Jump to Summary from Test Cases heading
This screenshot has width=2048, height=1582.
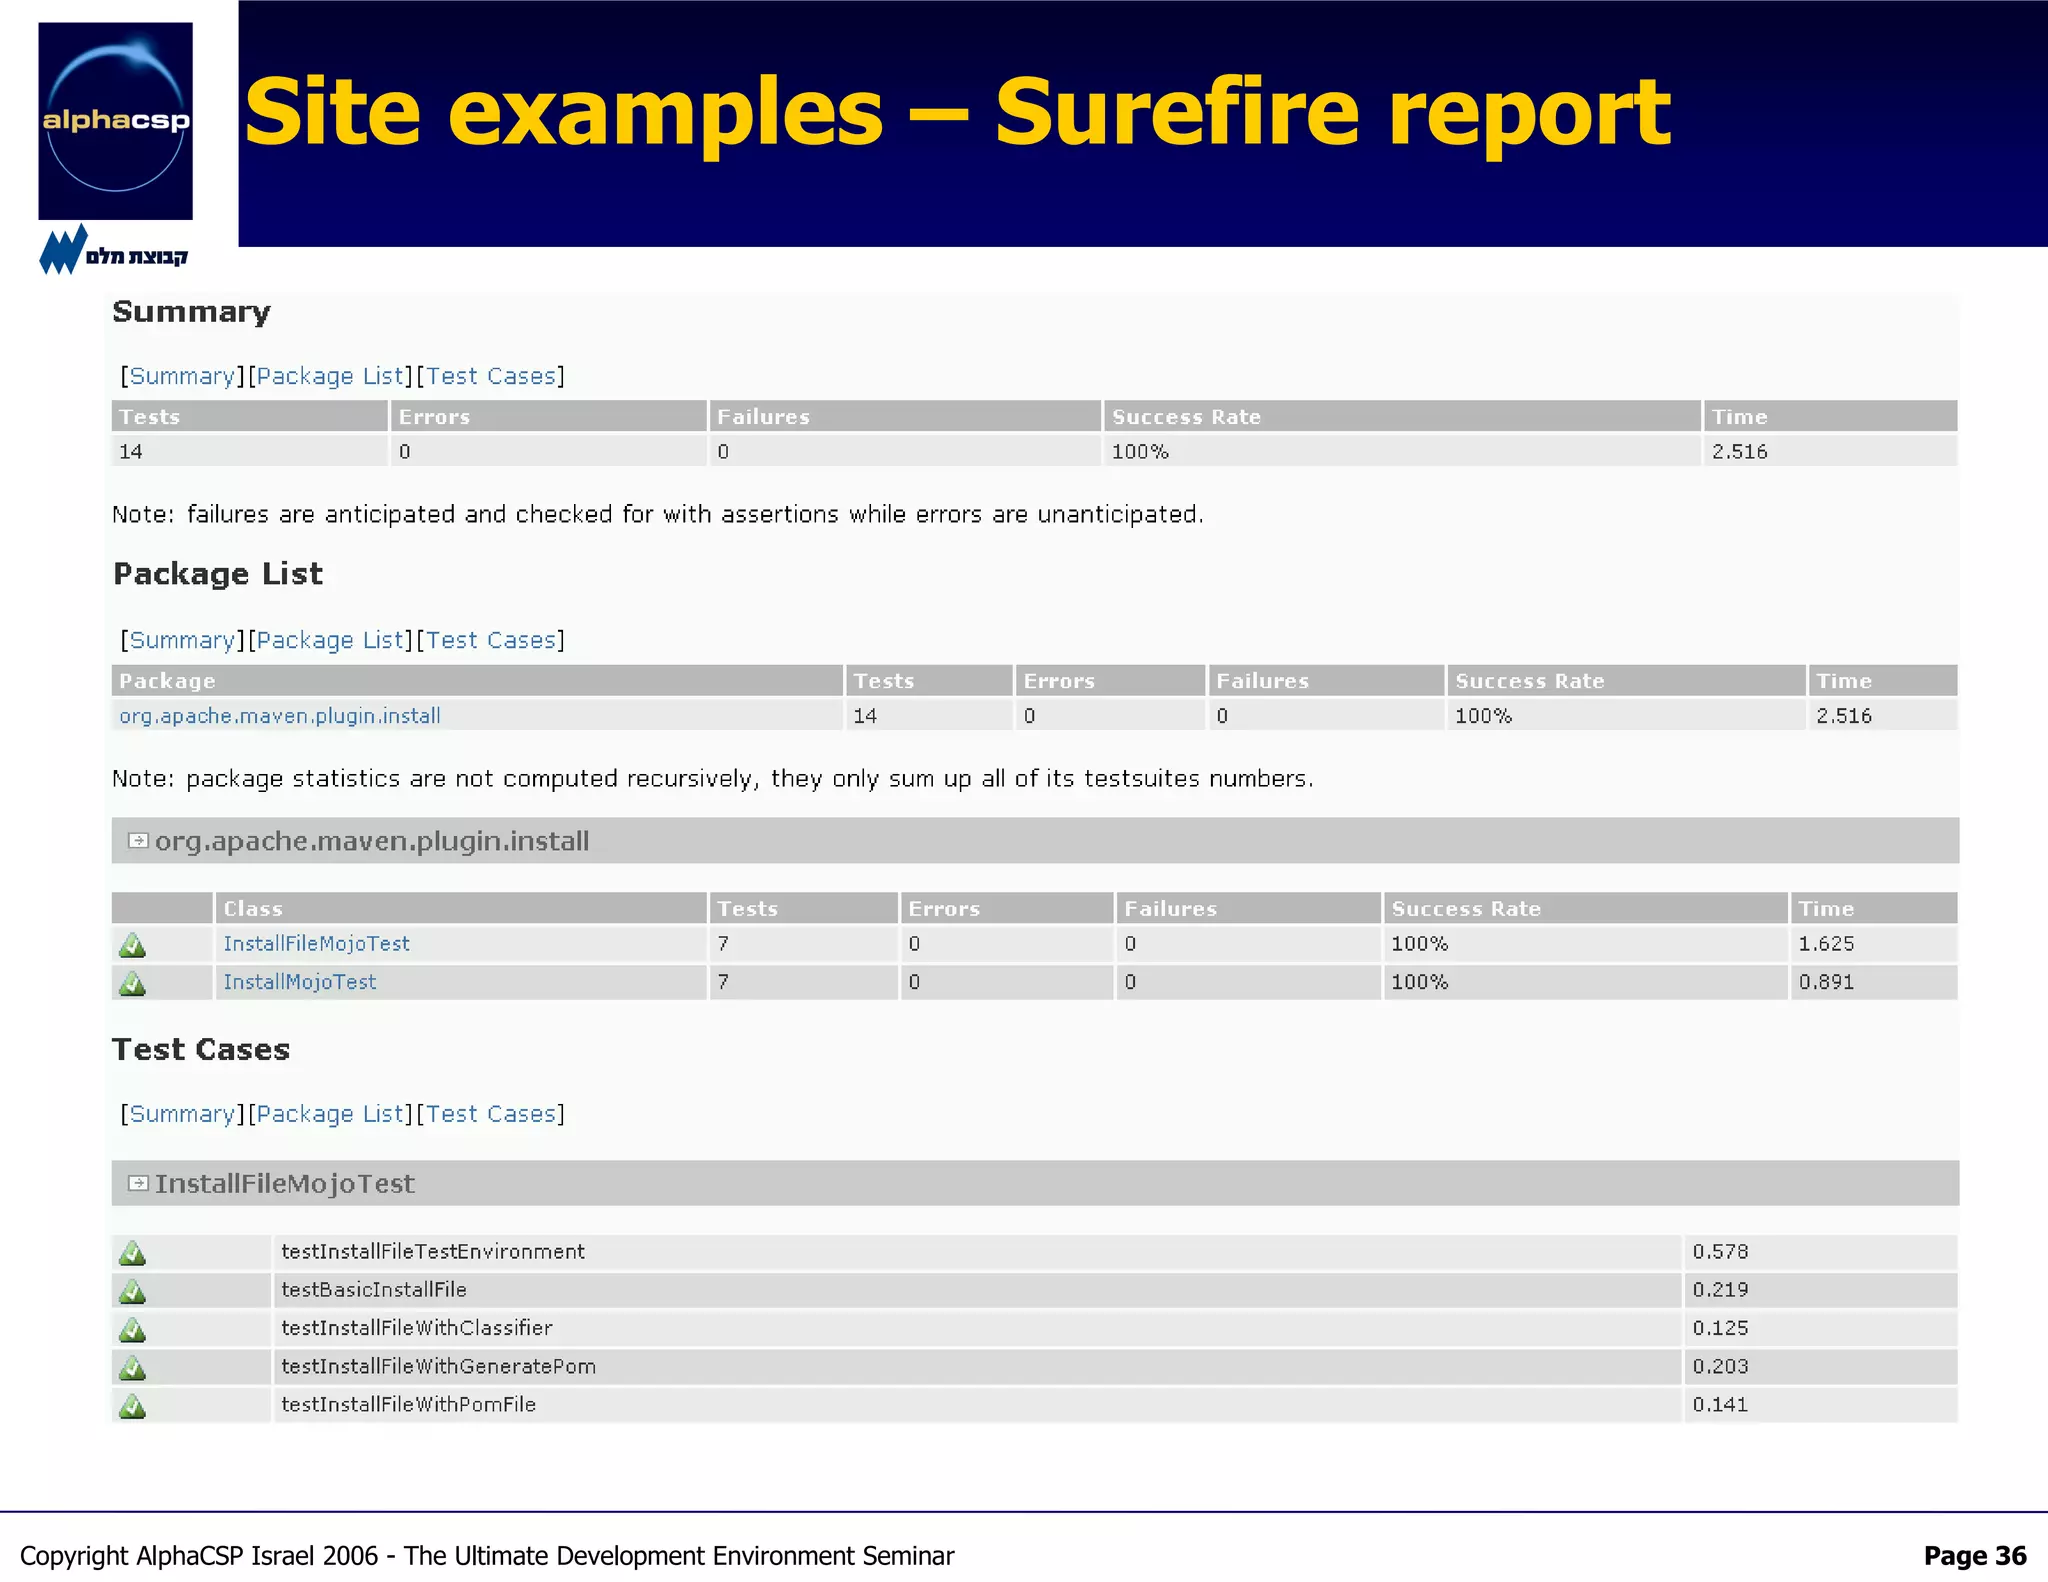pos(182,1114)
